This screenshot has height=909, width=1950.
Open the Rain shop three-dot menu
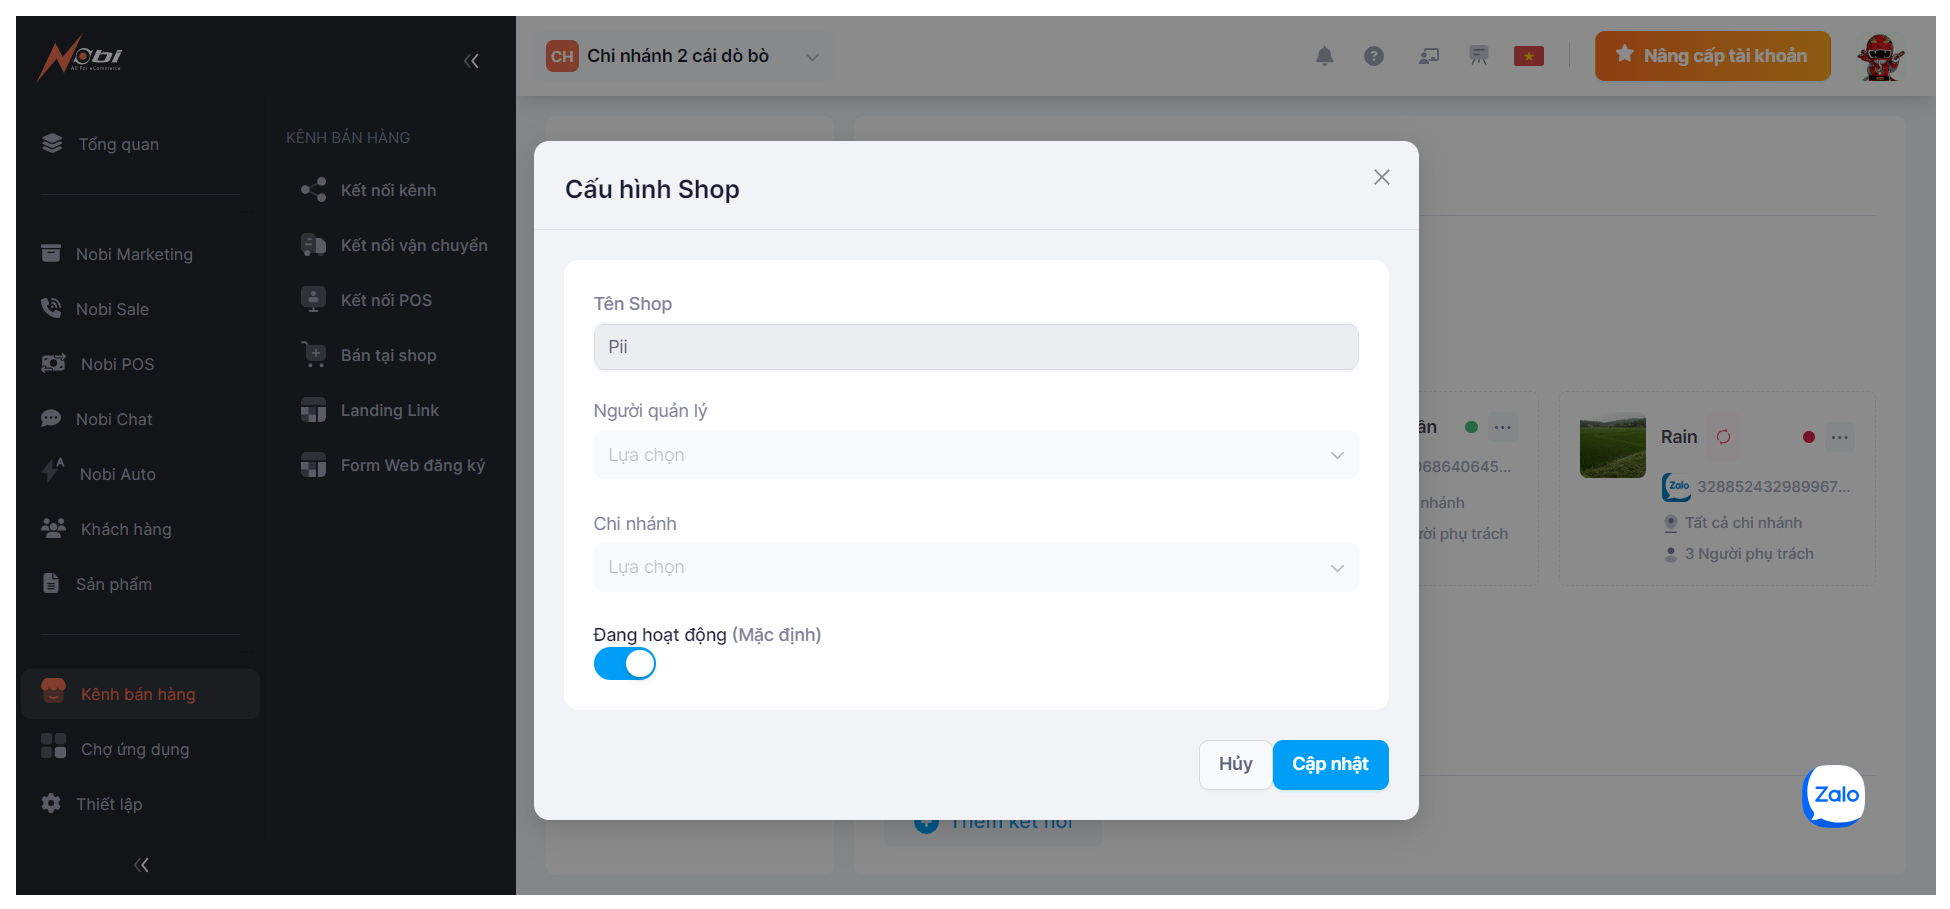pos(1839,437)
